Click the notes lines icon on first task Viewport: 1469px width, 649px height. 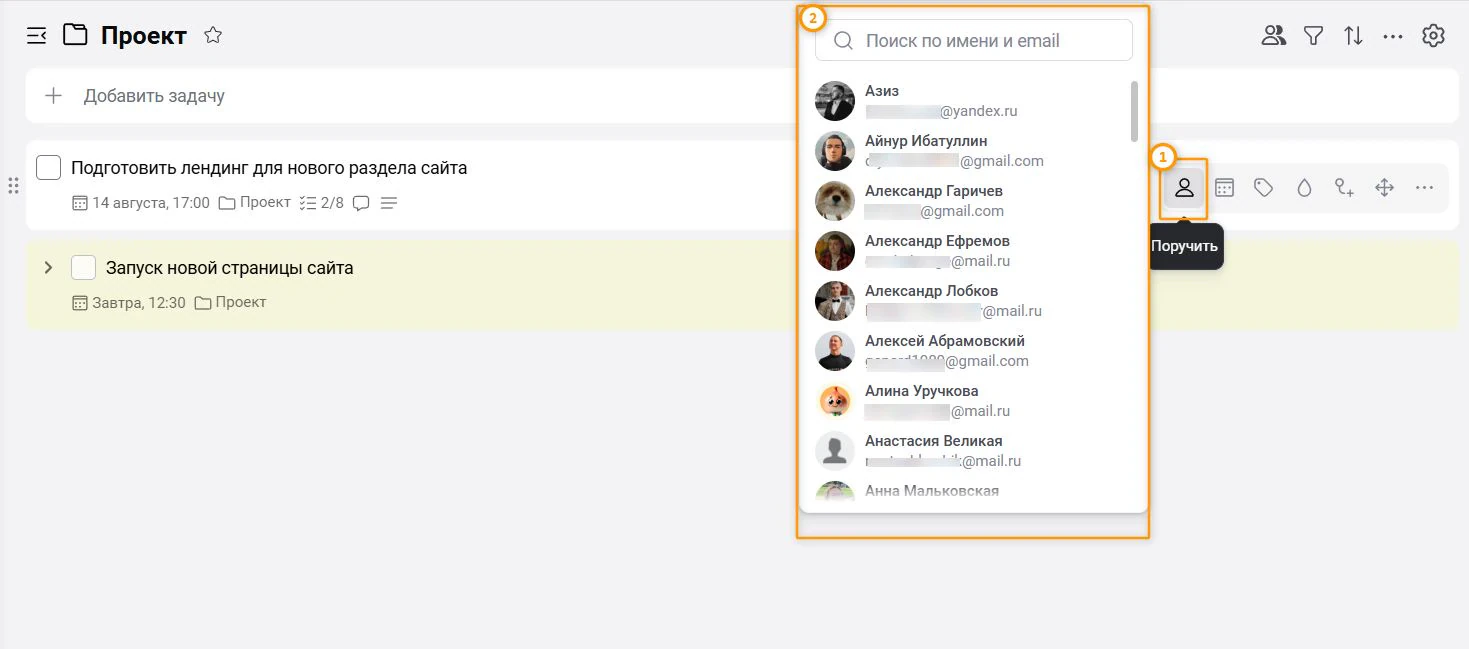[389, 203]
